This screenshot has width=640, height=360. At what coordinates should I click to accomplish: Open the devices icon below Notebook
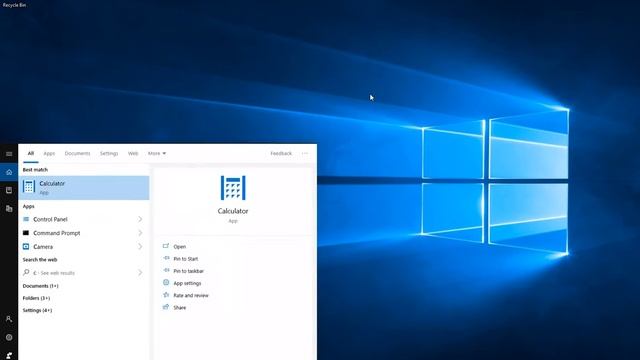9,209
